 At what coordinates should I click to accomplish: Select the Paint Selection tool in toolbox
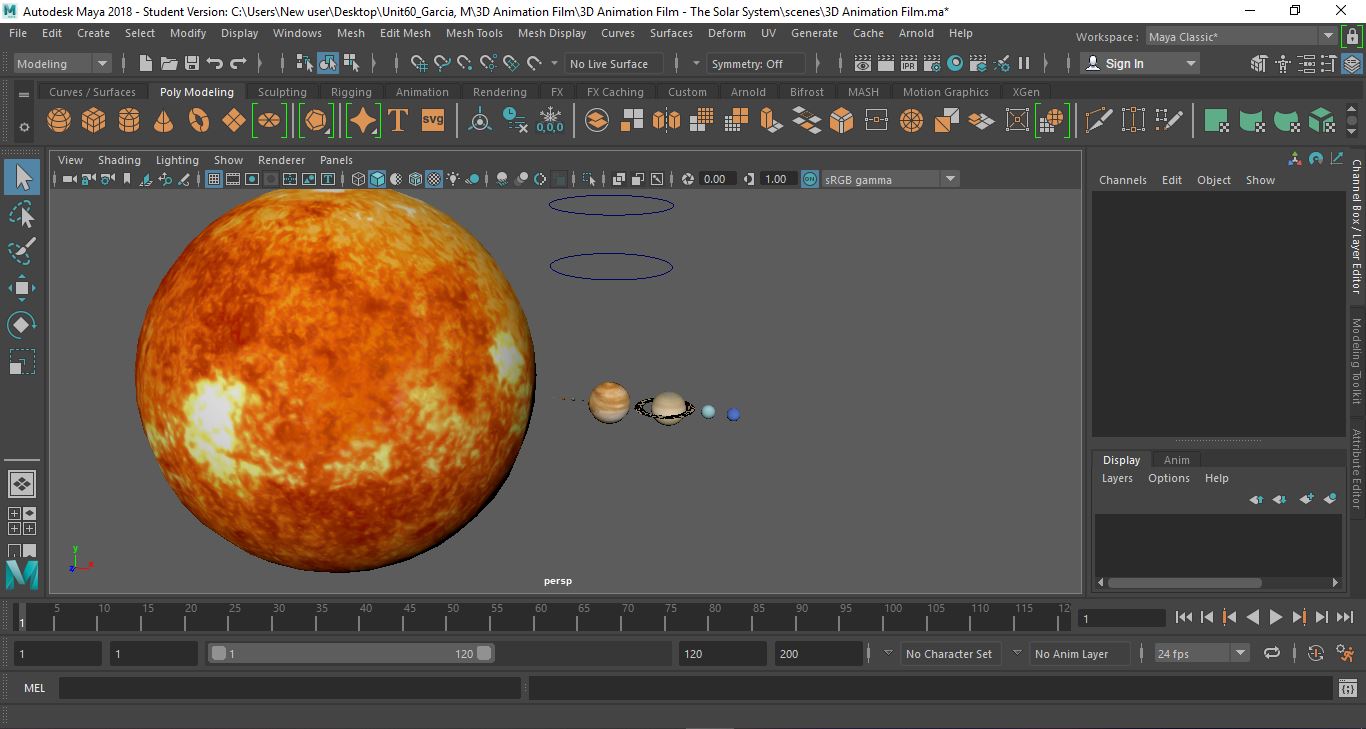(x=22, y=251)
